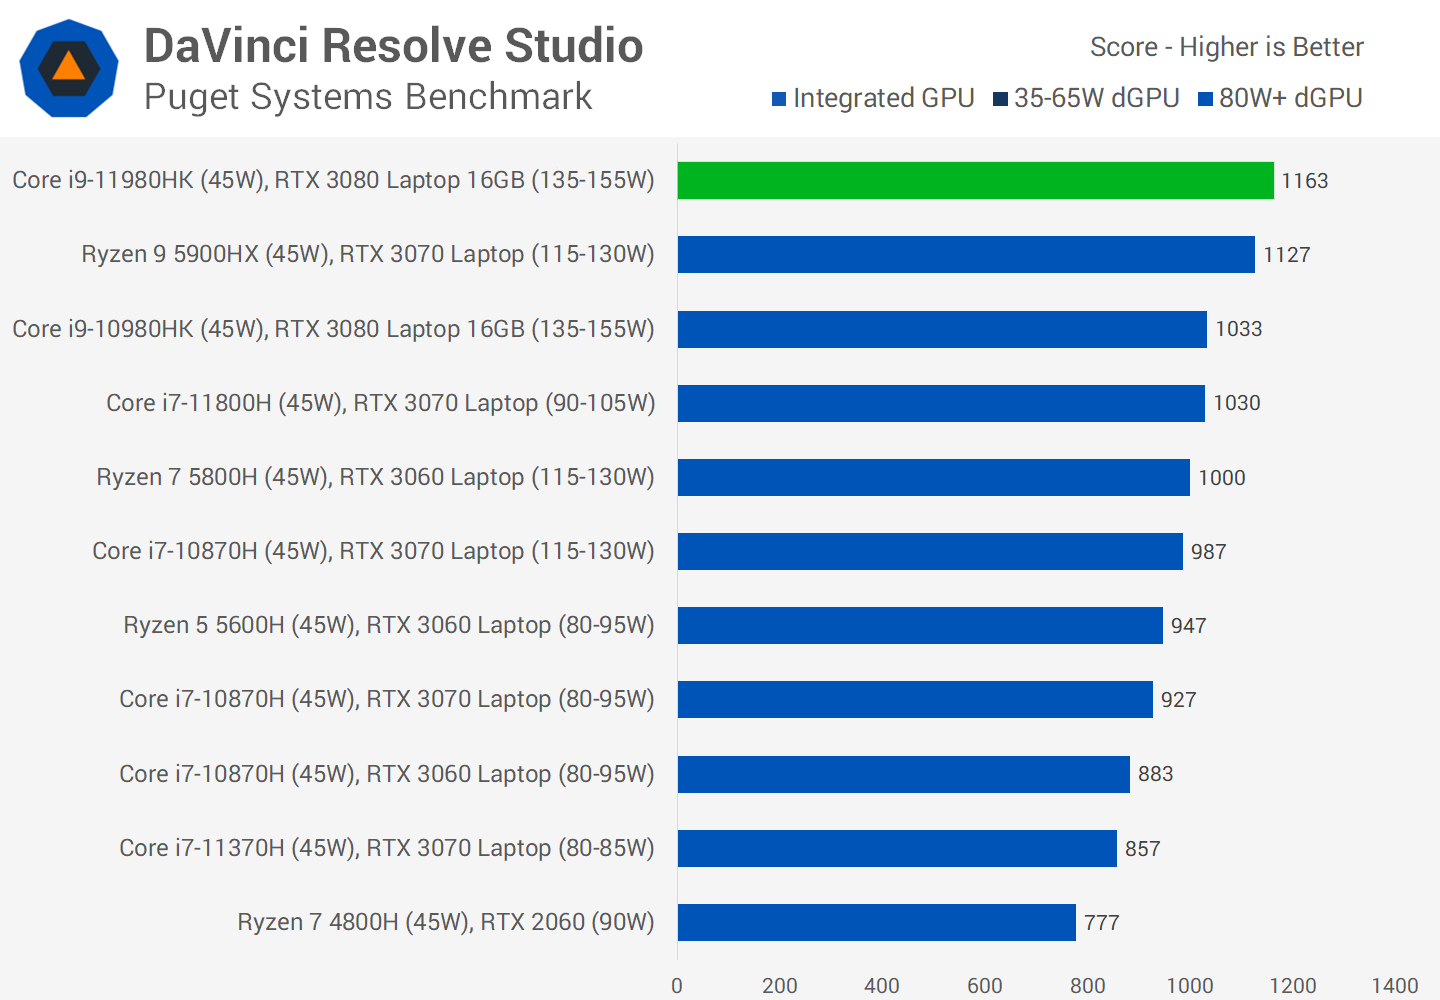Click the "35-65W dGPU" legend label
1440x1000 pixels.
[1096, 98]
